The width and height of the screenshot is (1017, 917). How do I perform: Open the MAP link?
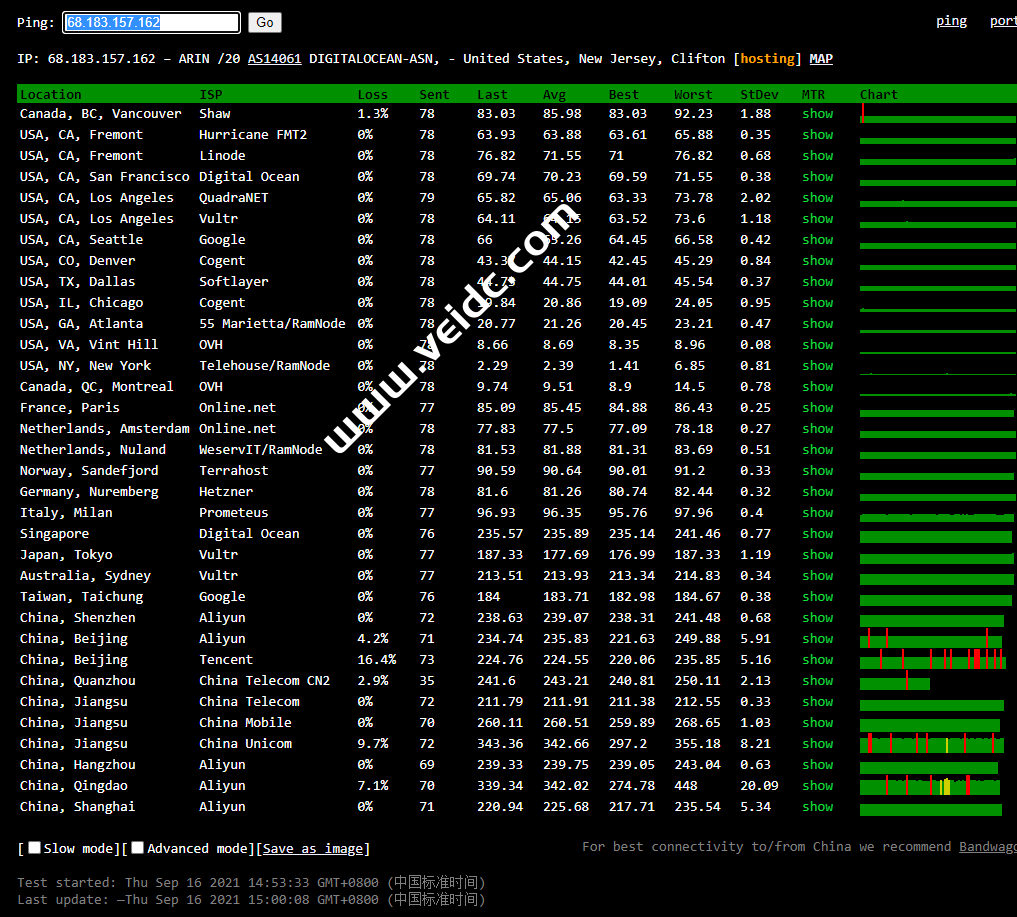821,59
